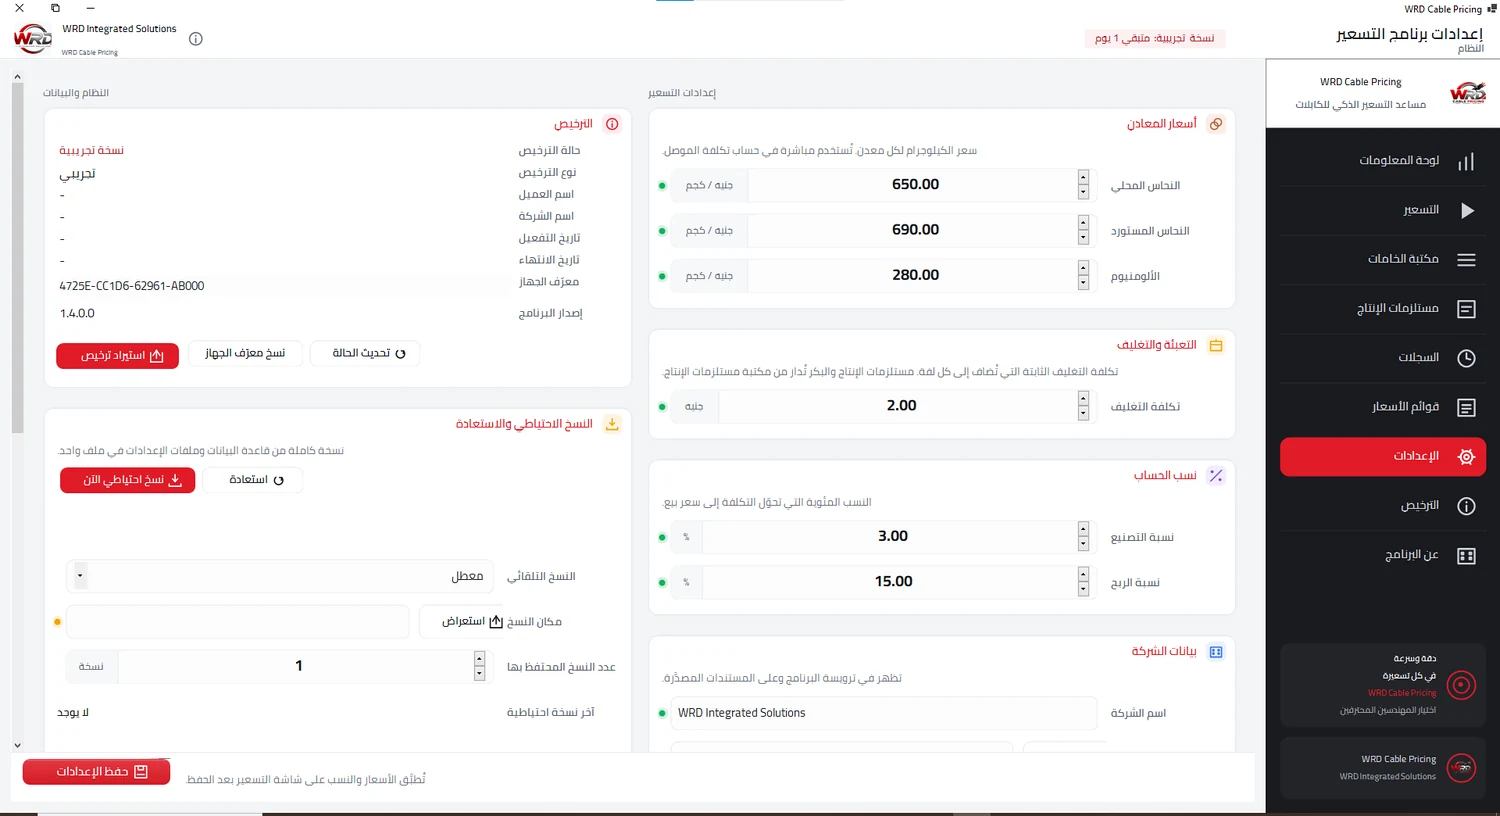Click لا يوجد last backup value

(x=73, y=713)
